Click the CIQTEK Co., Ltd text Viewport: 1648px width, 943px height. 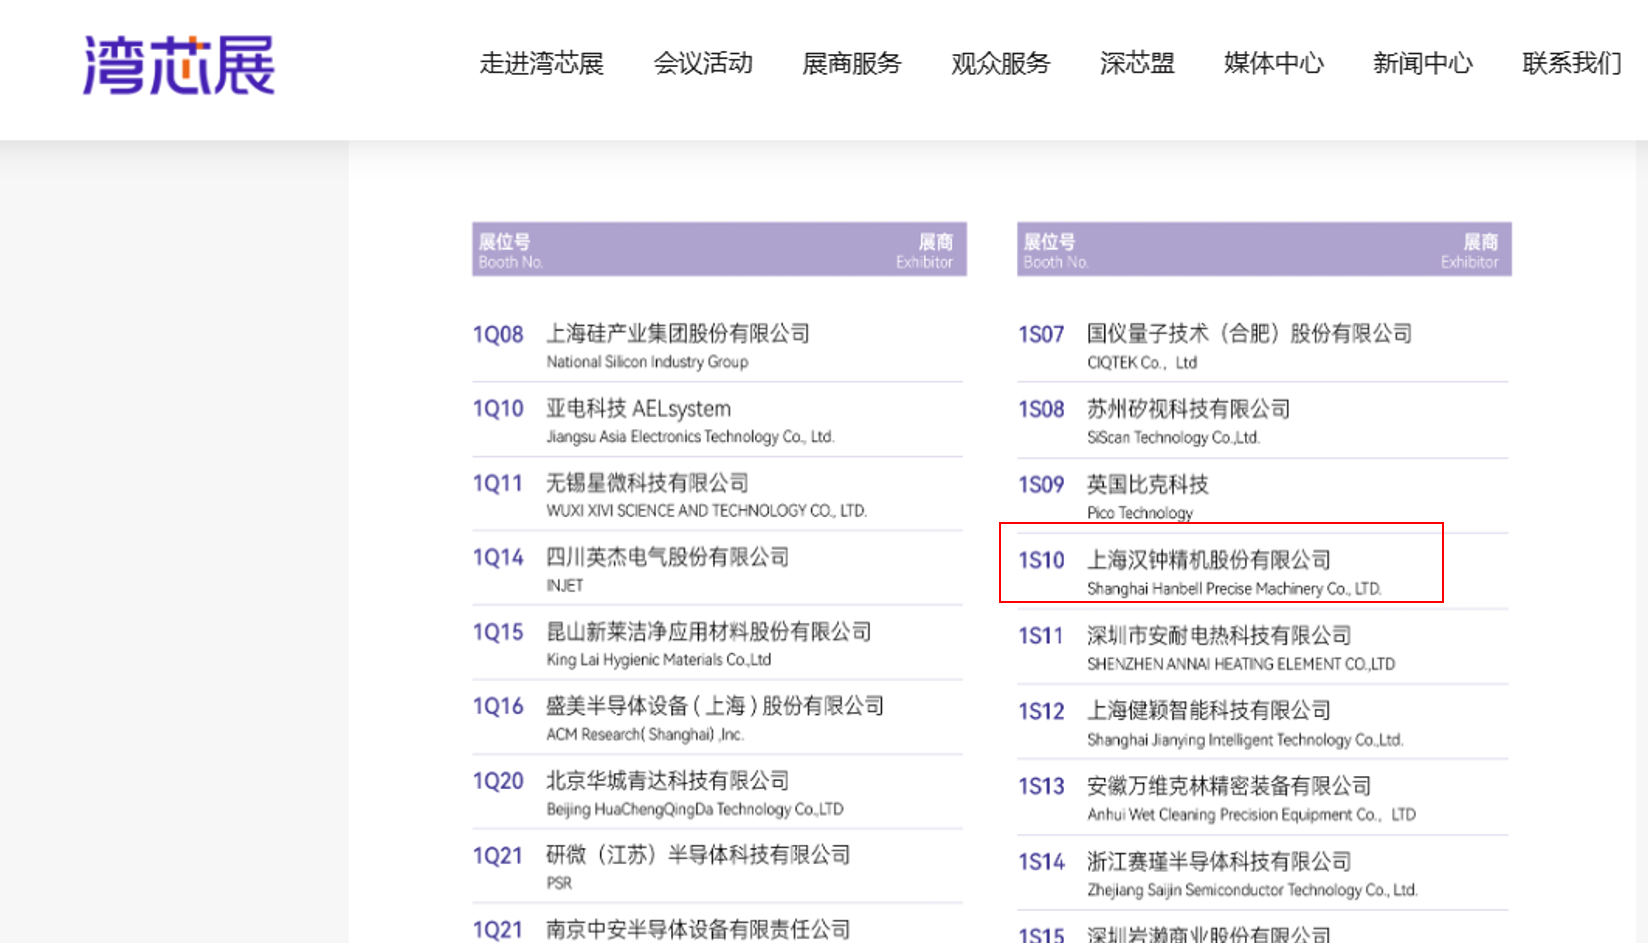[x=1142, y=363]
